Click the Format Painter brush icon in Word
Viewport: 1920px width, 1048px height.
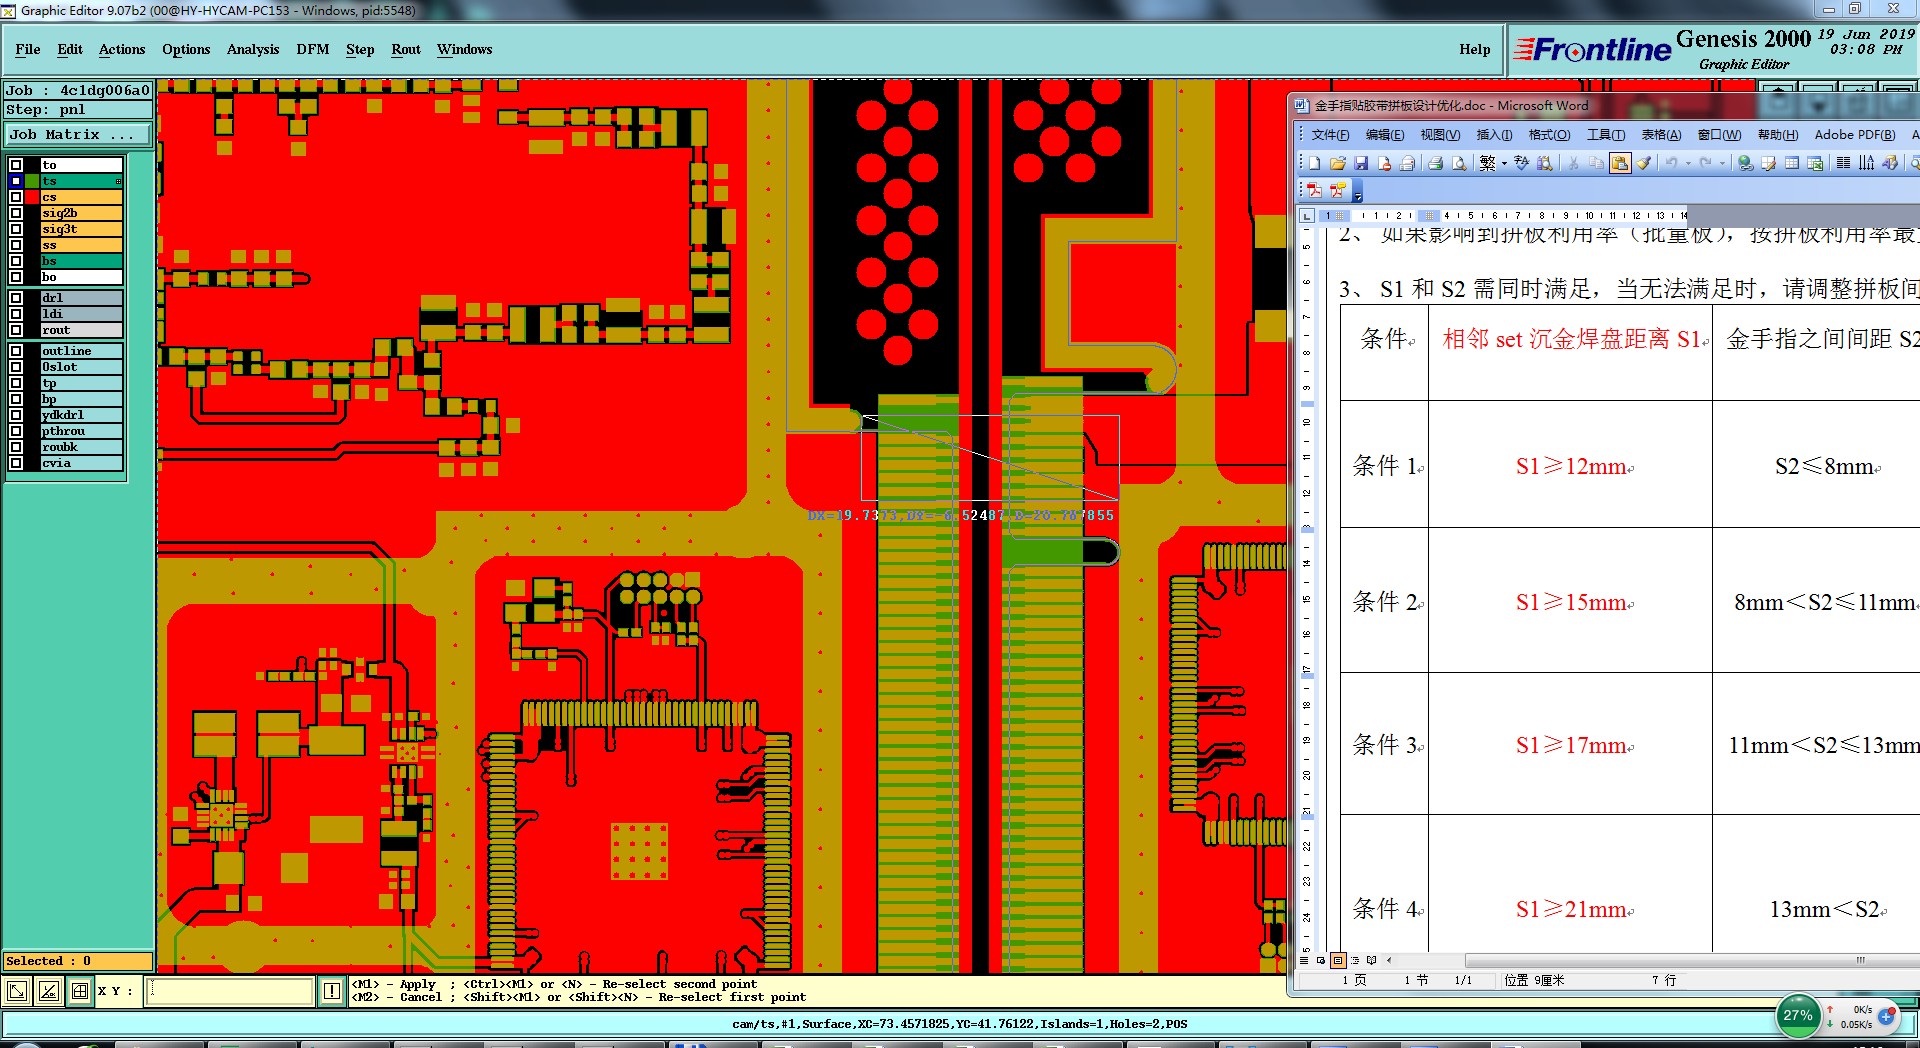pyautogui.click(x=1643, y=163)
